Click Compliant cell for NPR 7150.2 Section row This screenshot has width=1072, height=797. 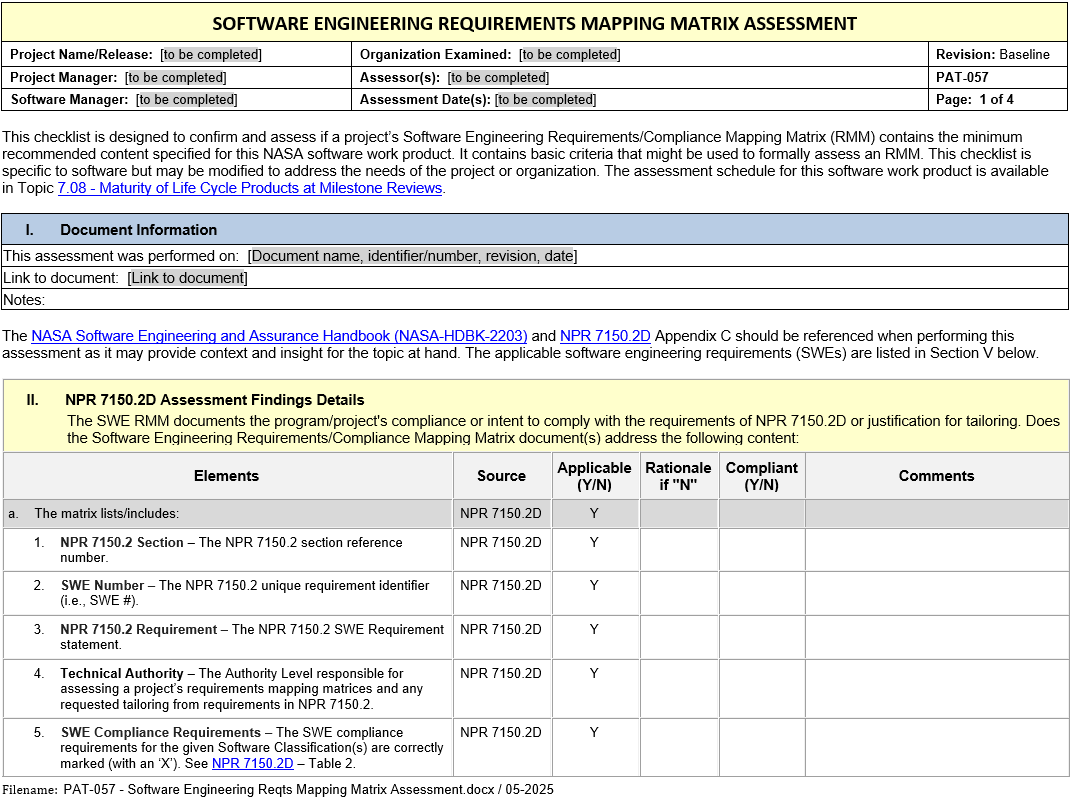pyautogui.click(x=761, y=549)
